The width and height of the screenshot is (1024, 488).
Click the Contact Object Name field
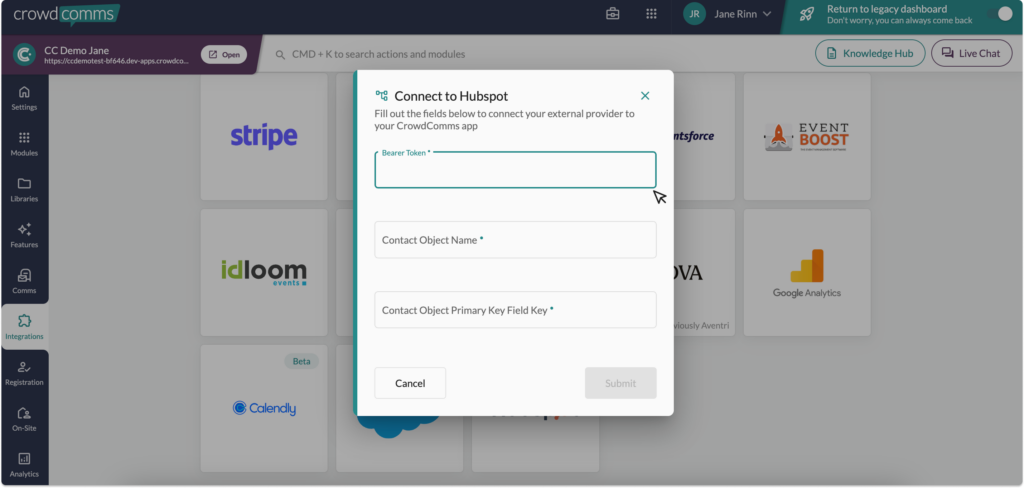(x=515, y=240)
